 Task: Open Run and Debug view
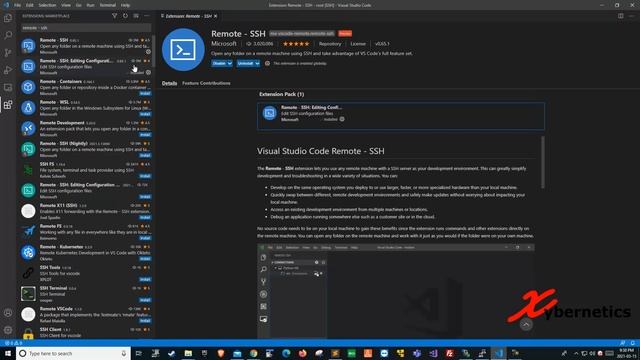(x=8, y=70)
